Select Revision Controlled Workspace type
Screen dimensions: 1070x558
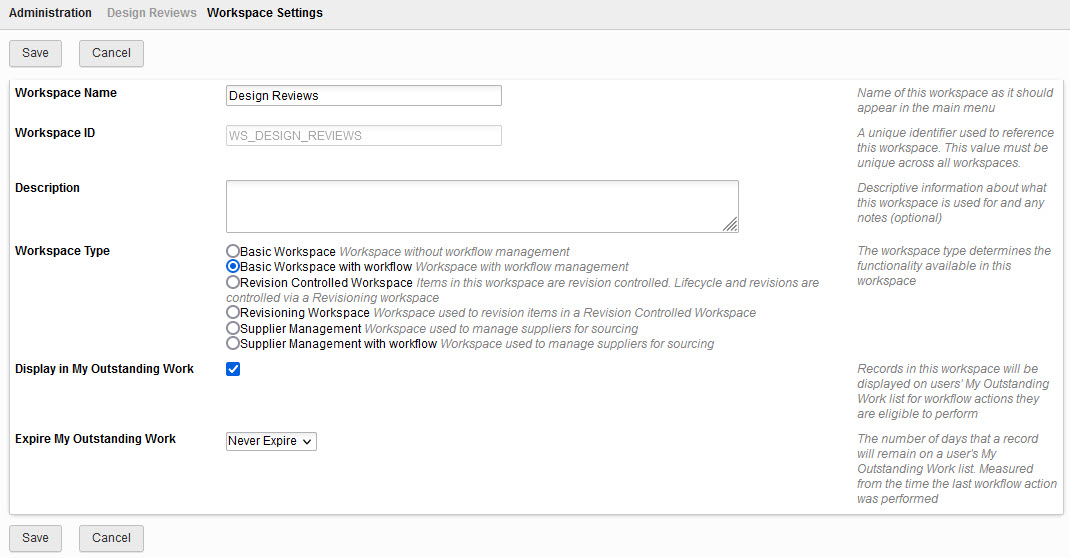click(x=233, y=283)
